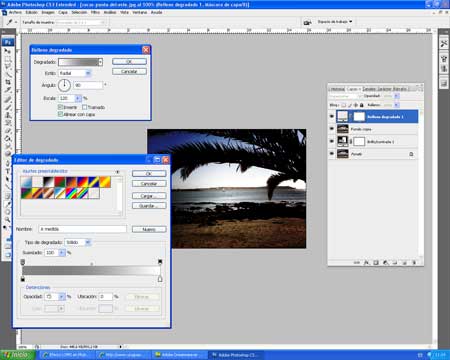Screen dimensions: 450x360
Task: Open the Degradado gradient picker arrow
Action: click(x=100, y=62)
